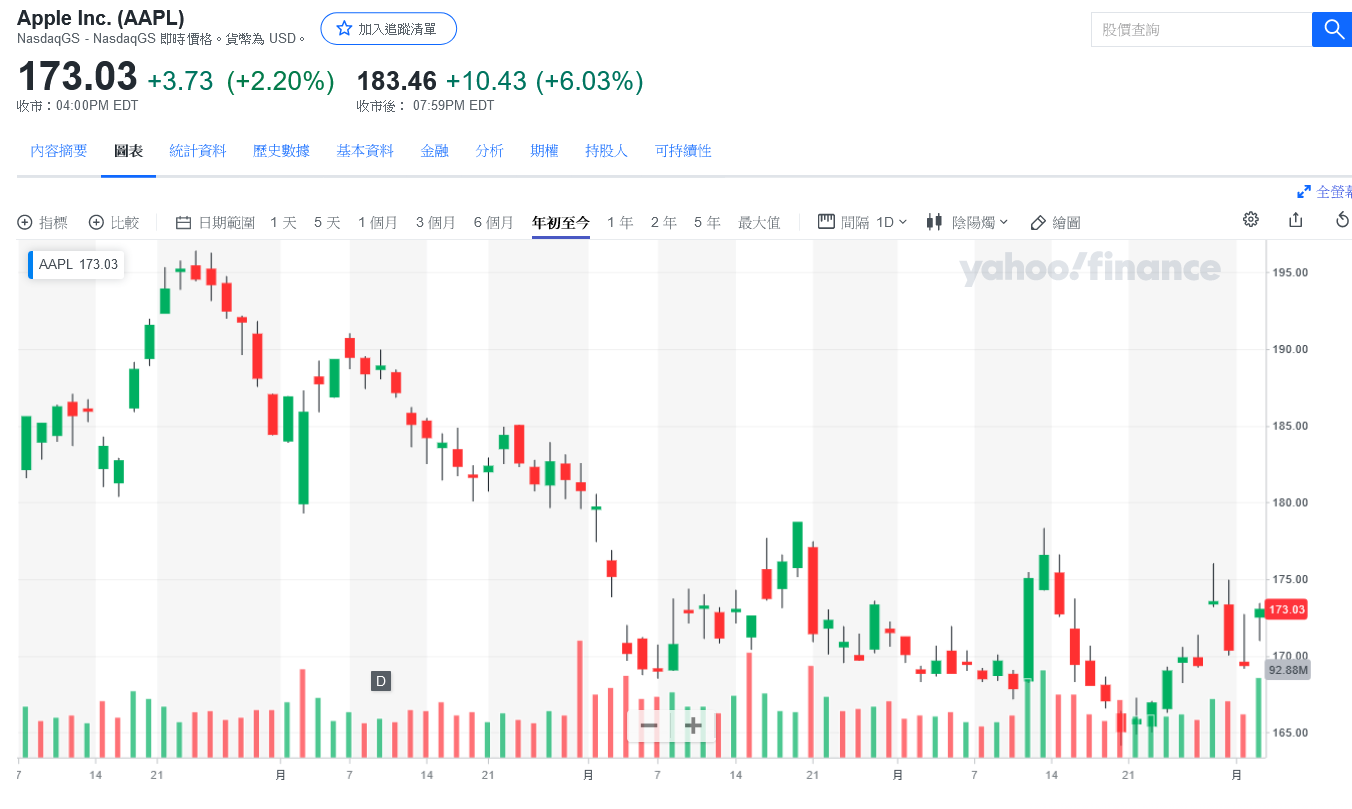Set chart range to 2 年
Screen dimensions: 1352x809
click(664, 222)
